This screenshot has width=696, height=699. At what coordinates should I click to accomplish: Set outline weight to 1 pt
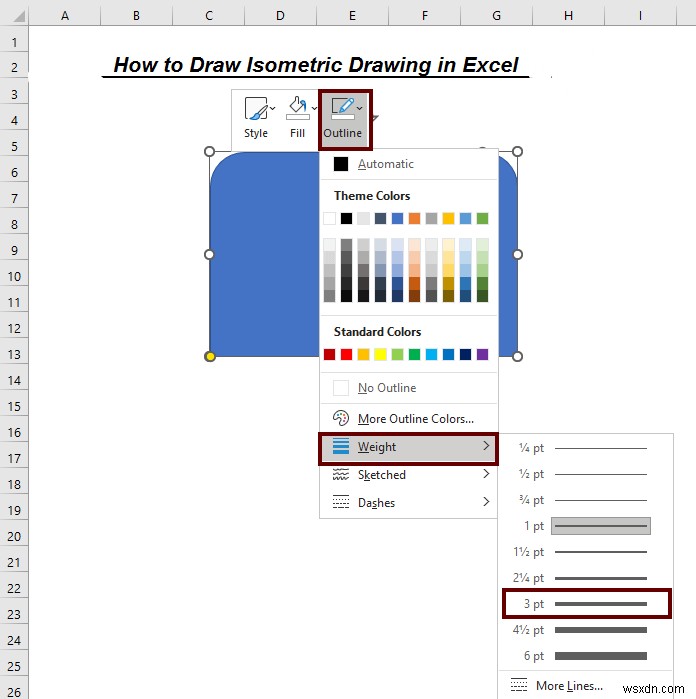coord(585,526)
